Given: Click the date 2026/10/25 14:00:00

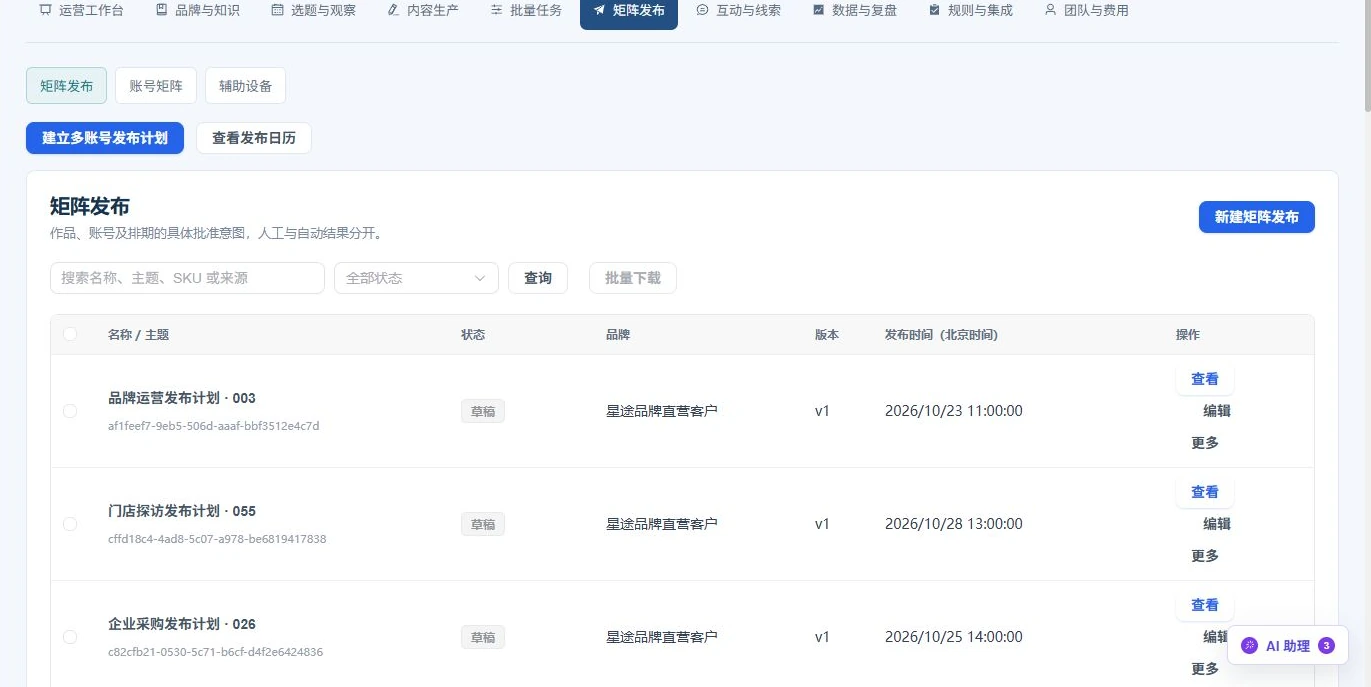Looking at the screenshot, I should (954, 637).
